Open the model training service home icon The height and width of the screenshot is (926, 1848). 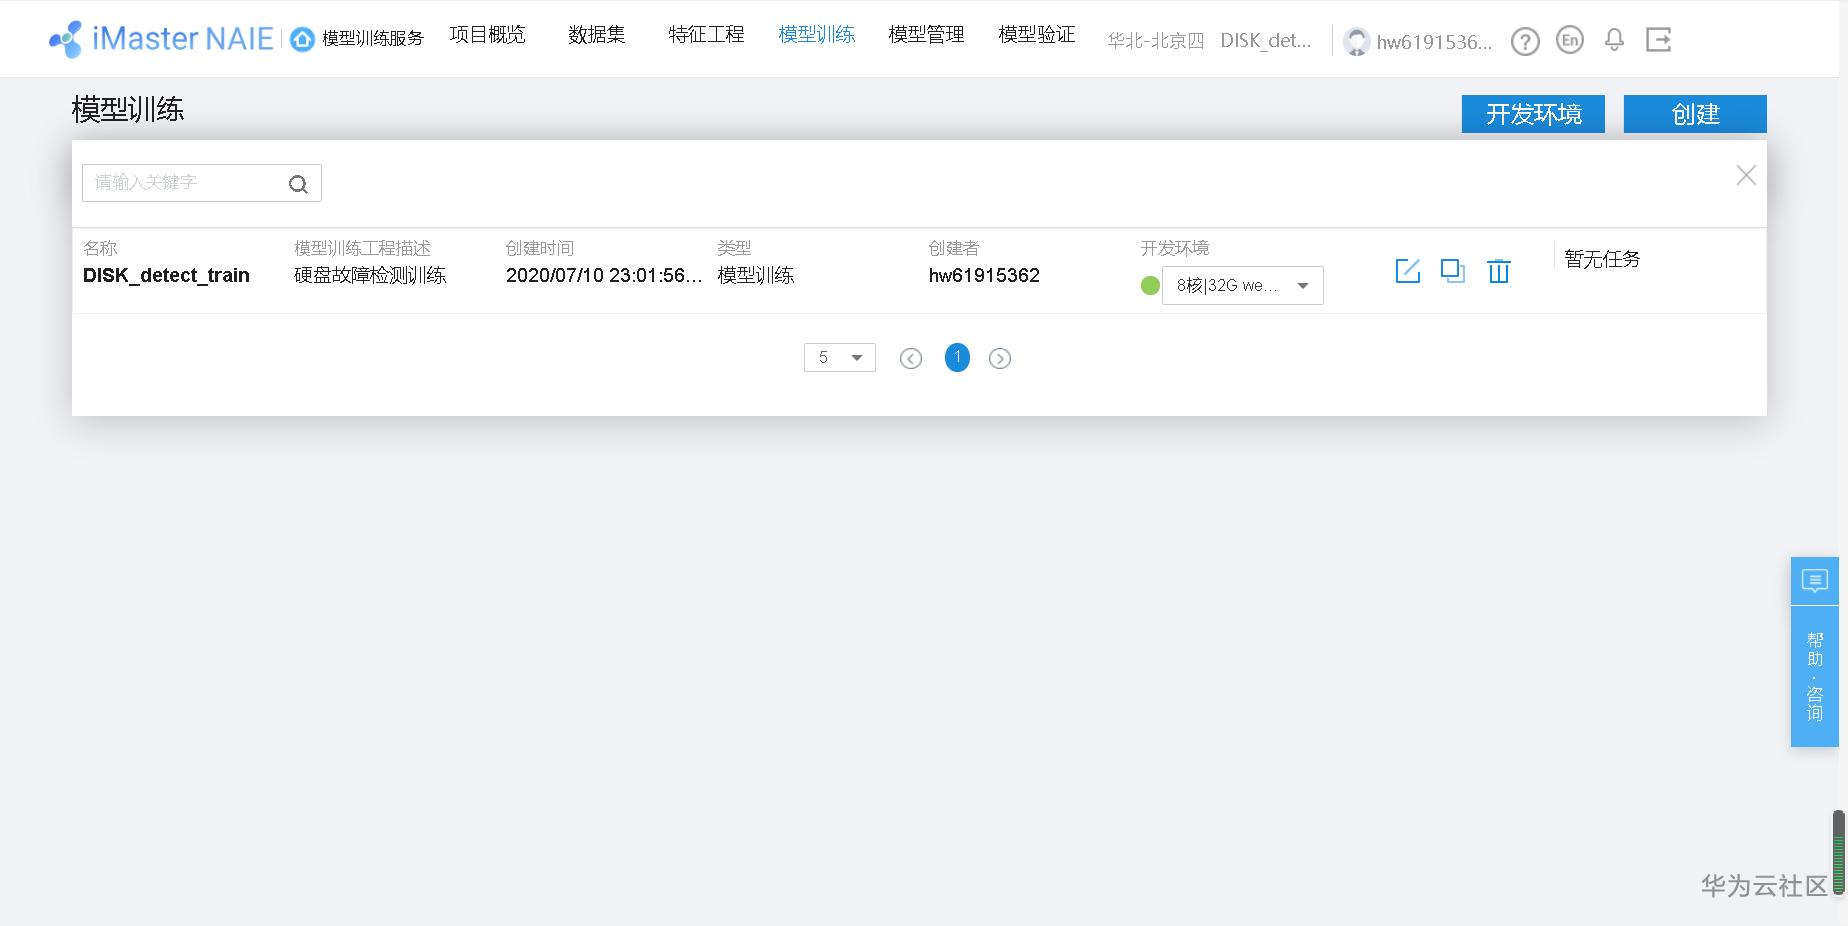tap(302, 39)
